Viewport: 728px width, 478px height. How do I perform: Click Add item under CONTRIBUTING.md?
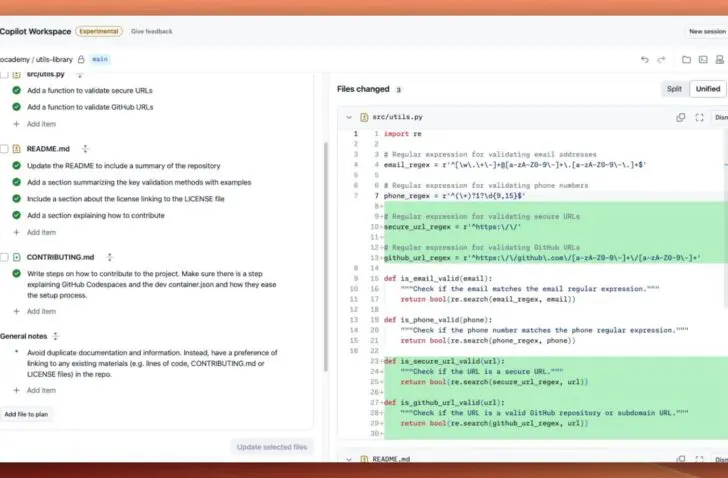pos(41,311)
